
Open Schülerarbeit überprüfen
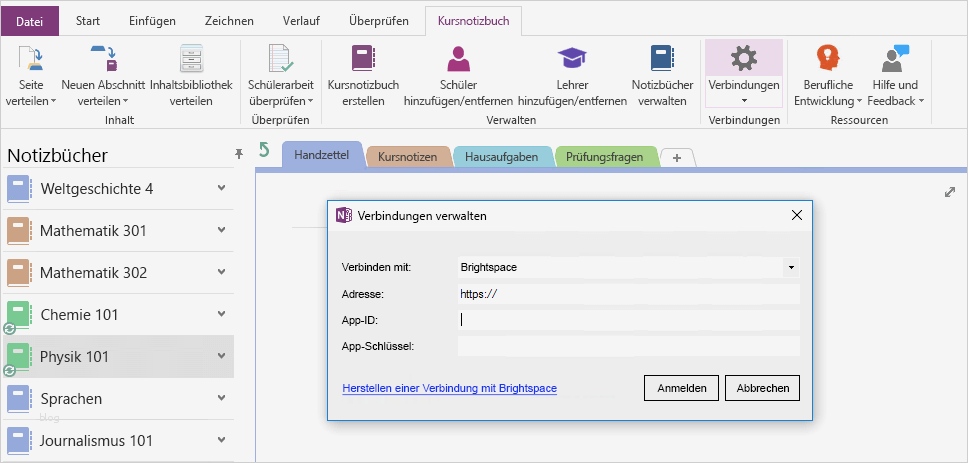[x=281, y=75]
